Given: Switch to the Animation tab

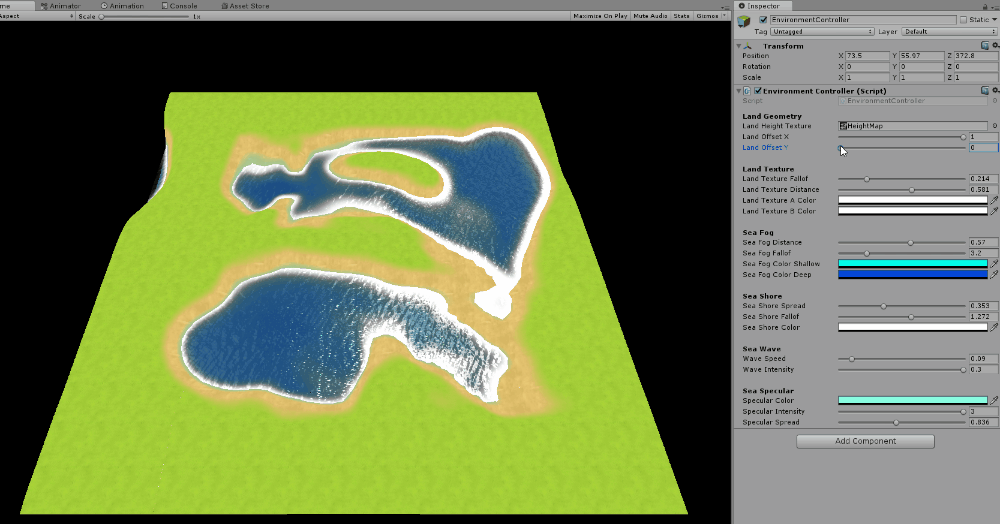Looking at the screenshot, I should (122, 6).
